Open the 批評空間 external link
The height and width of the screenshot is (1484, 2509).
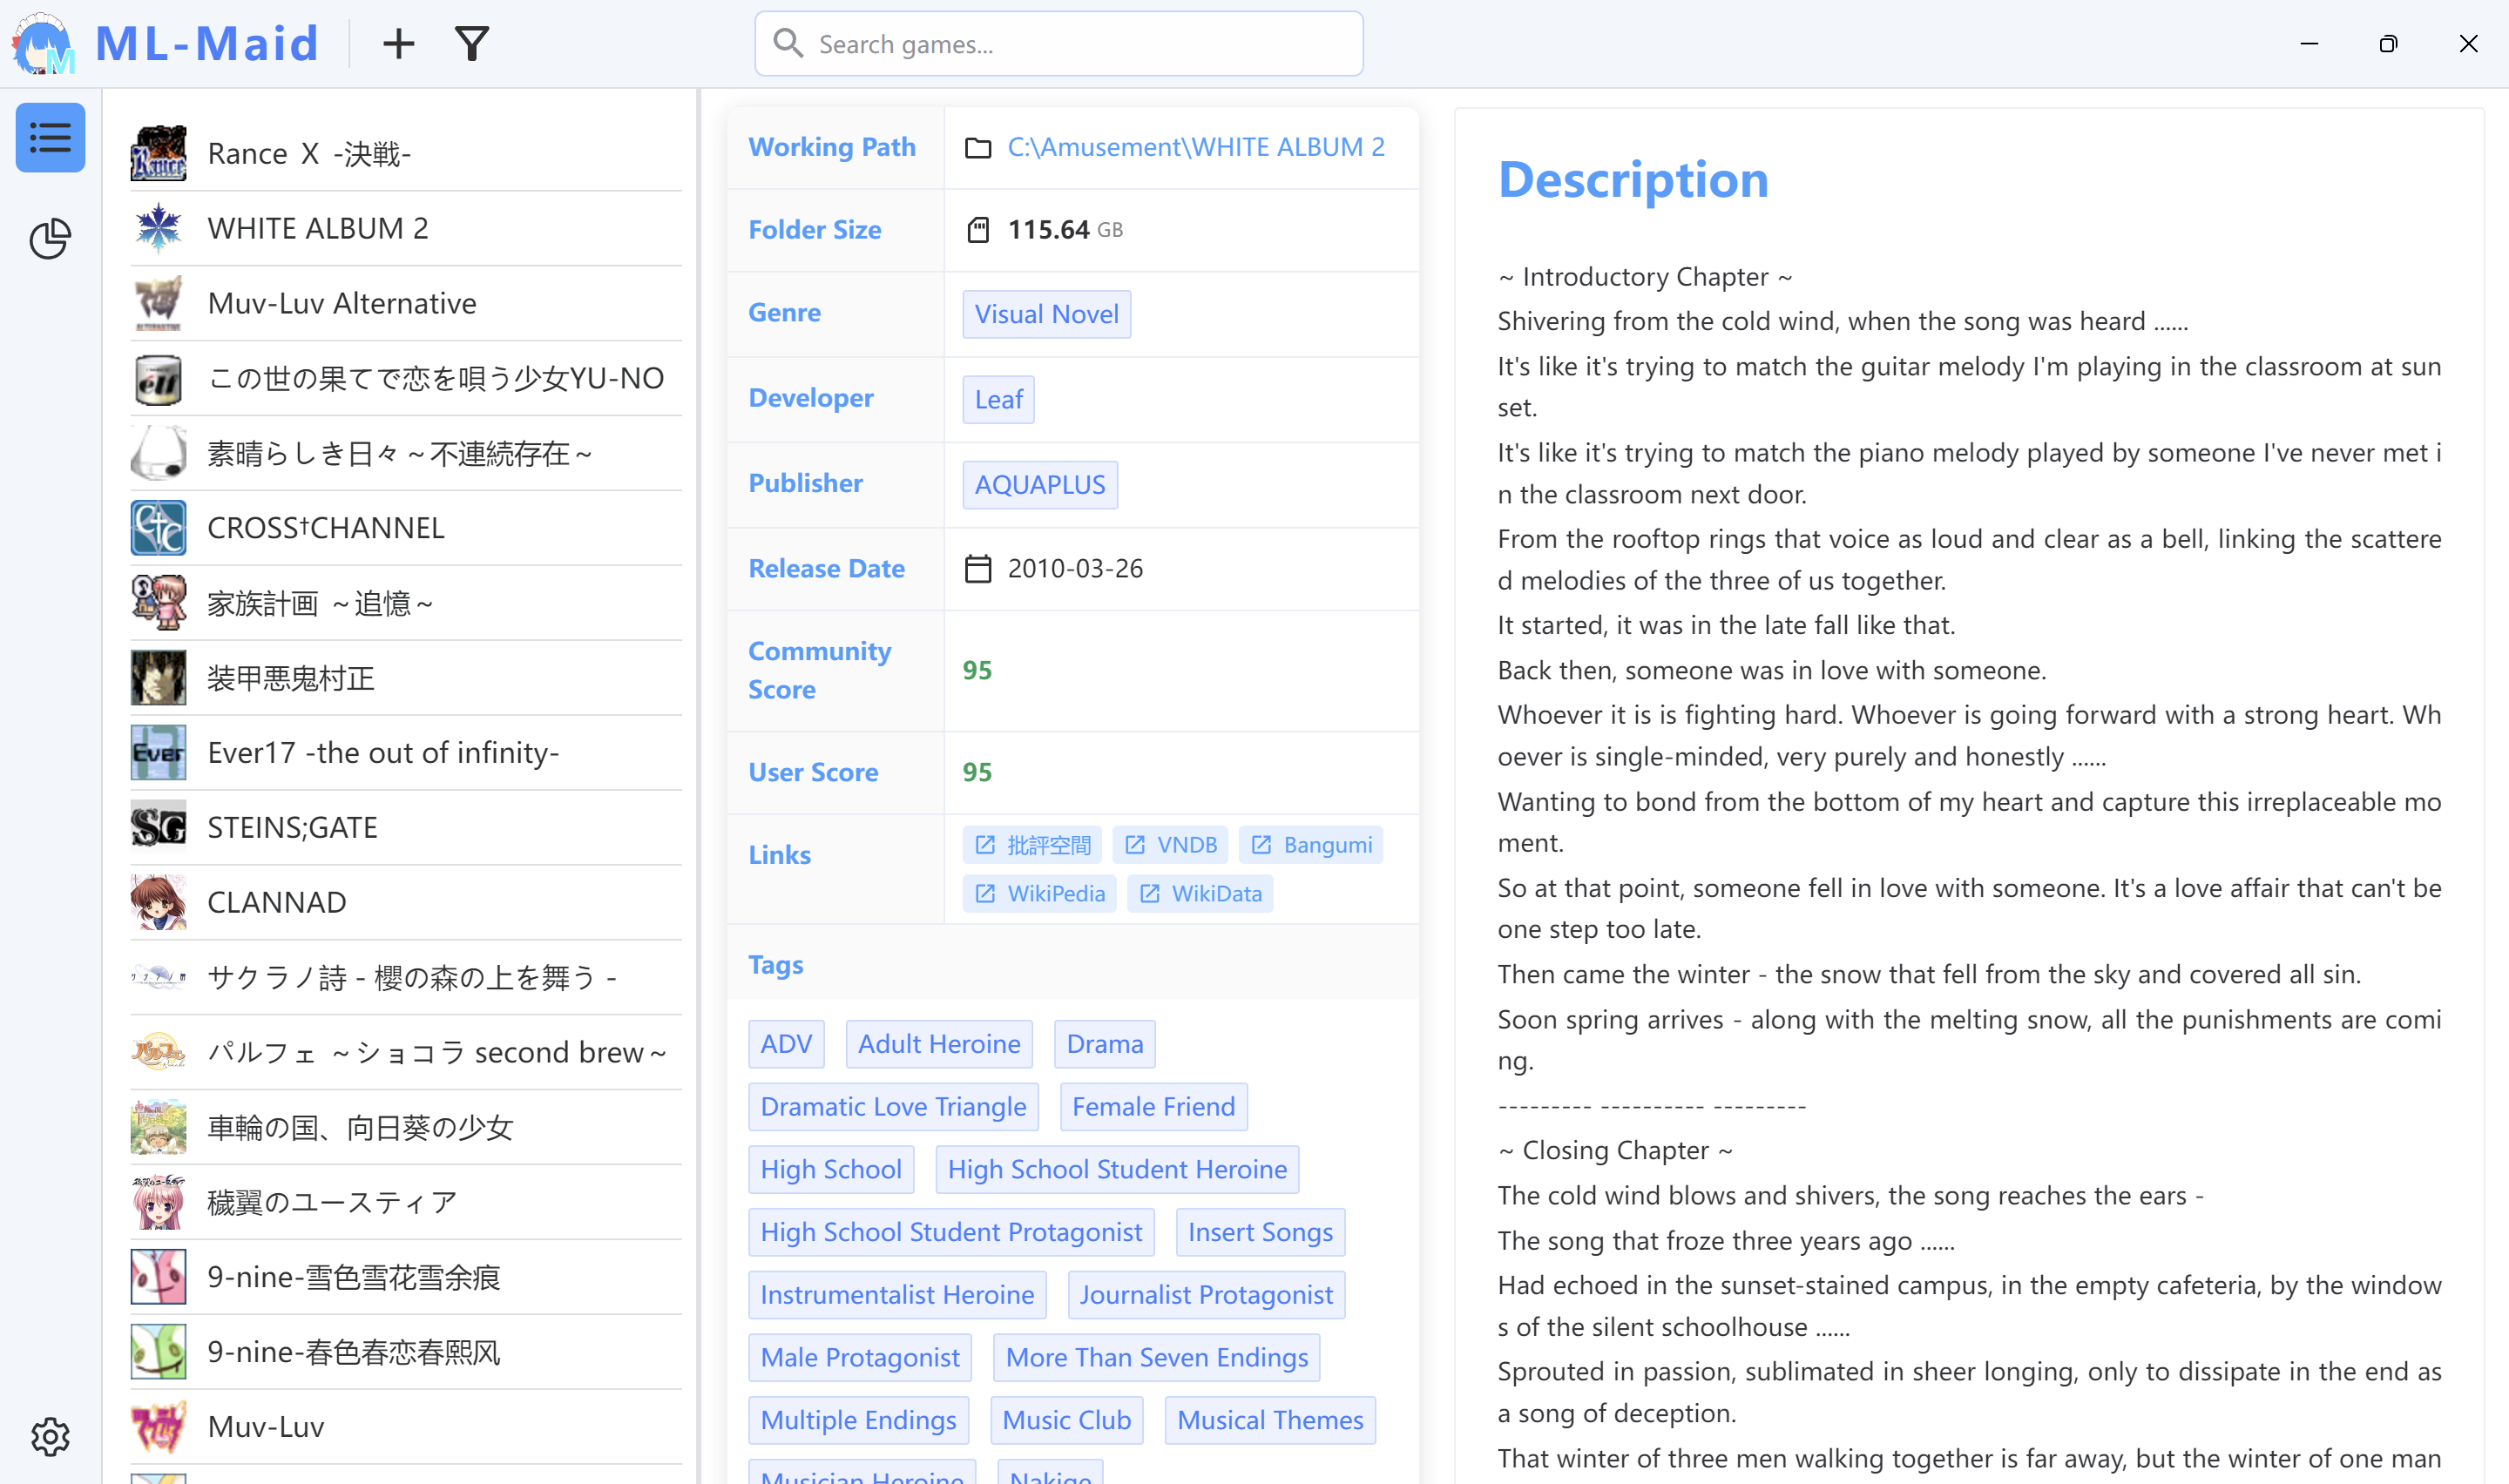1031,845
